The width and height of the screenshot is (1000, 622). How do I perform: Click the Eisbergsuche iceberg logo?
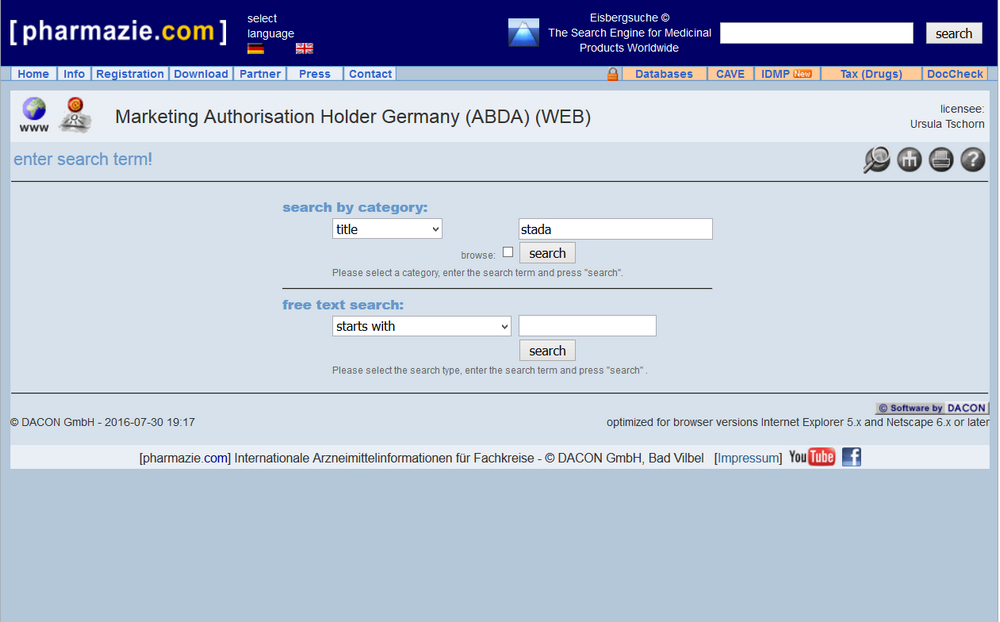tap(523, 32)
